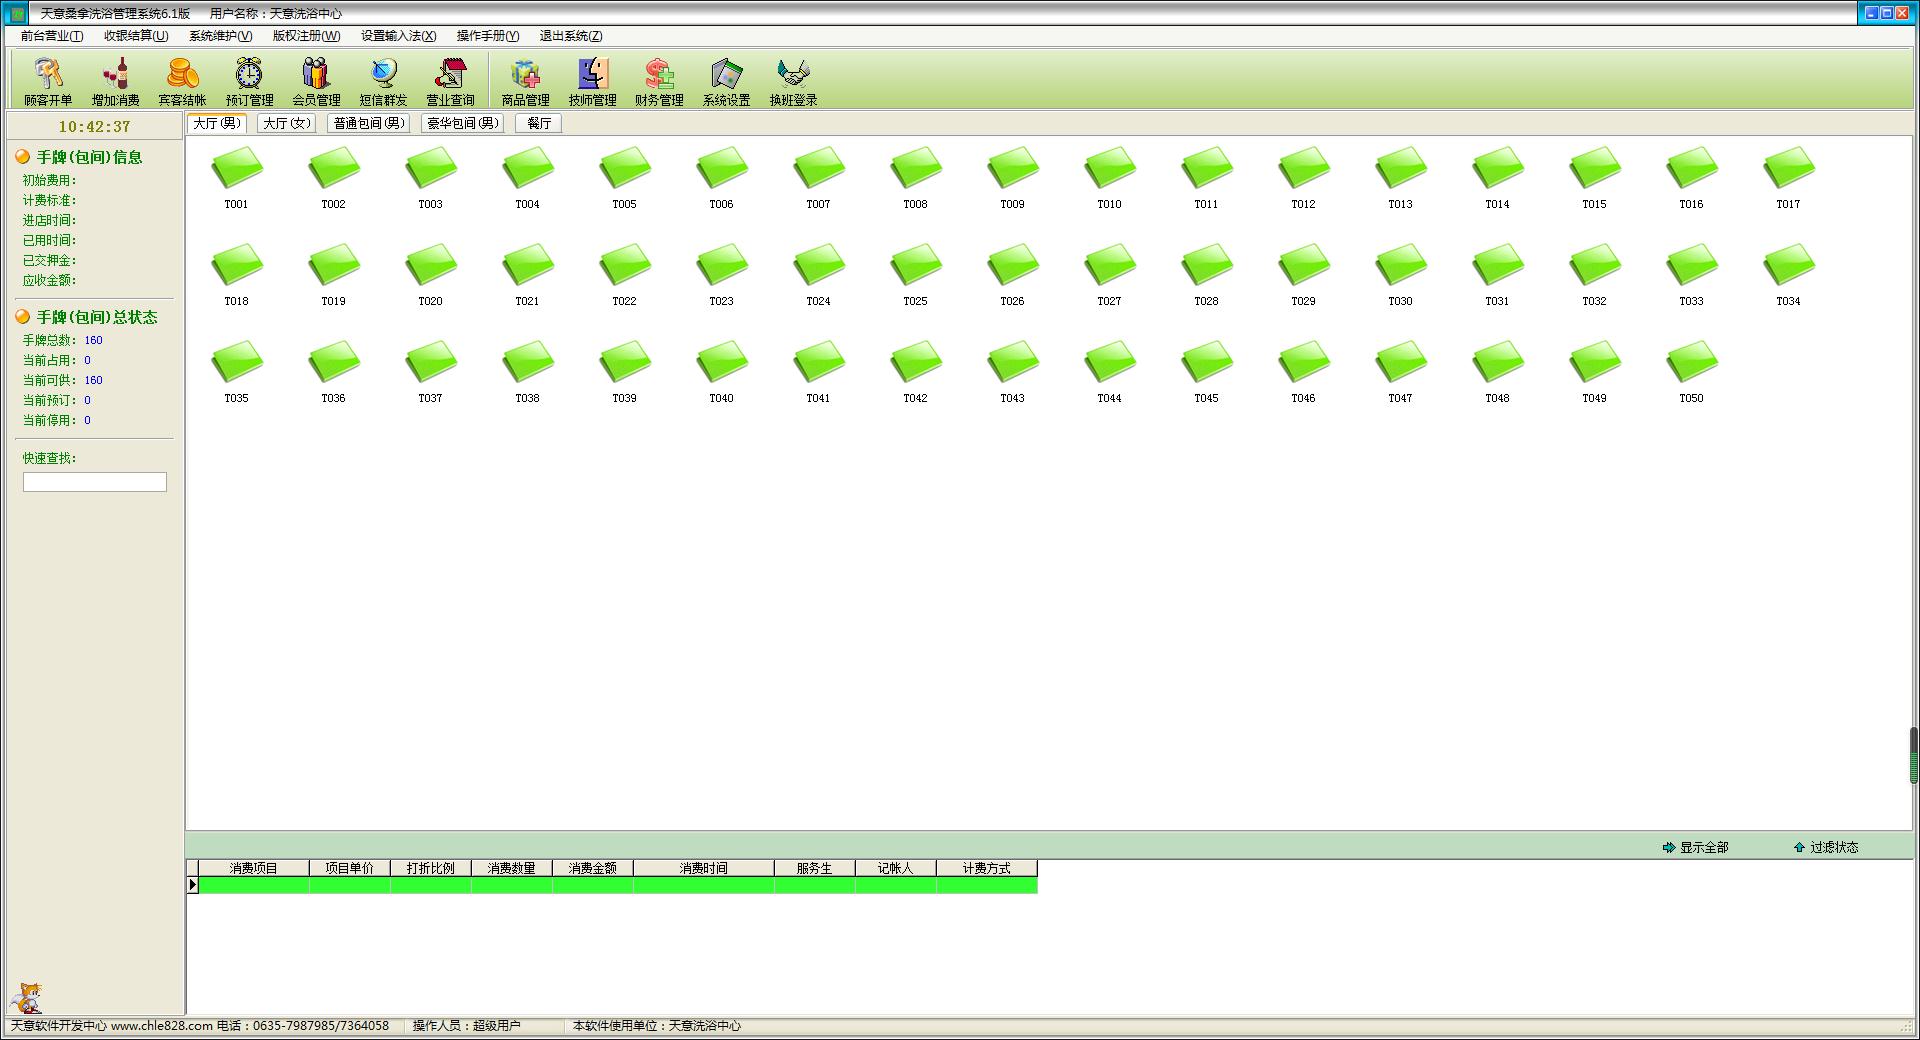Open 商品管理 goods management icon

click(525, 81)
